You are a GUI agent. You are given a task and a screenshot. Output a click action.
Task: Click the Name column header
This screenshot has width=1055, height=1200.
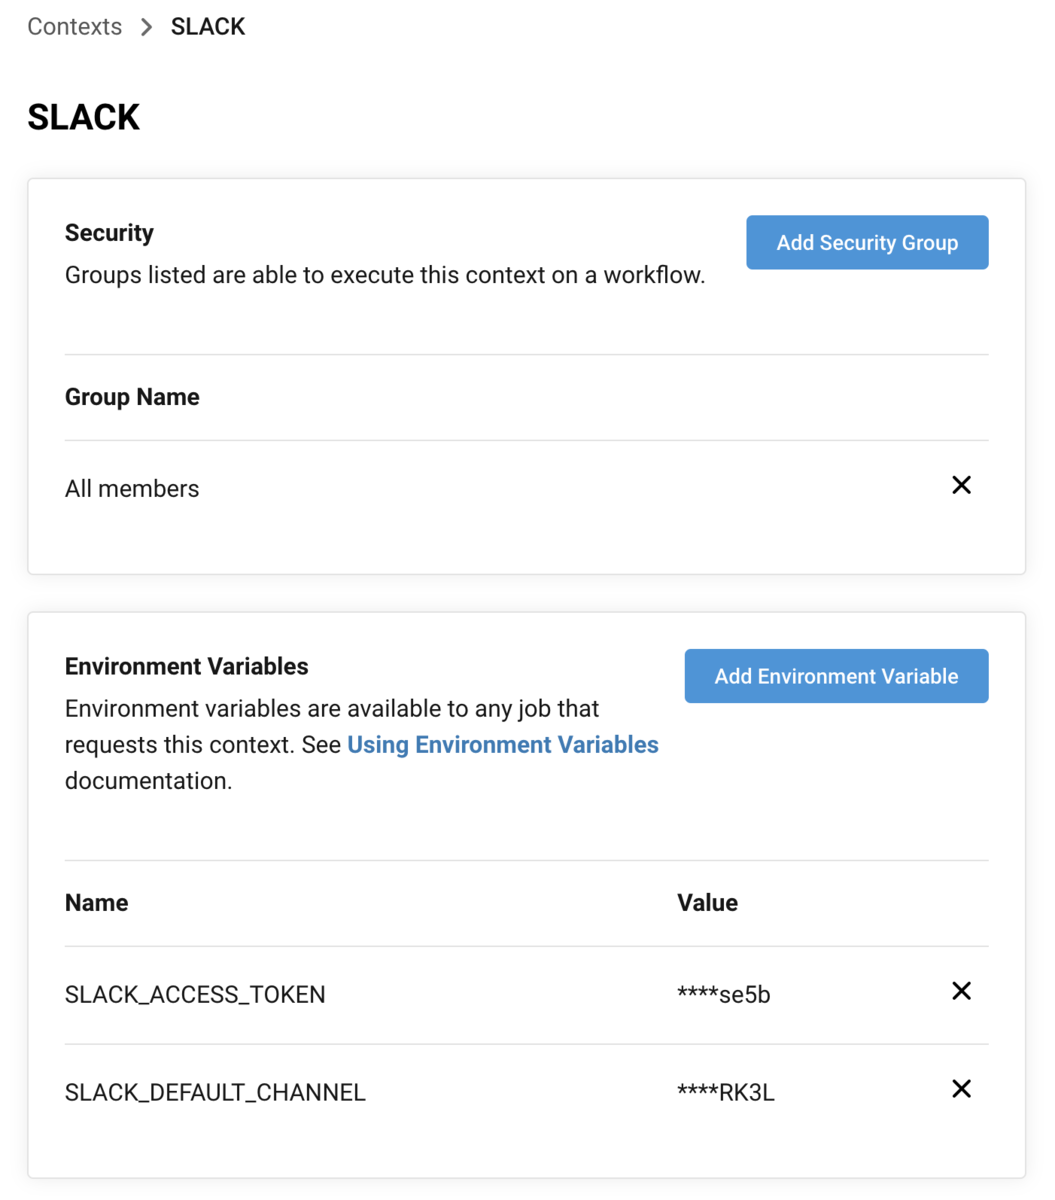coord(97,903)
